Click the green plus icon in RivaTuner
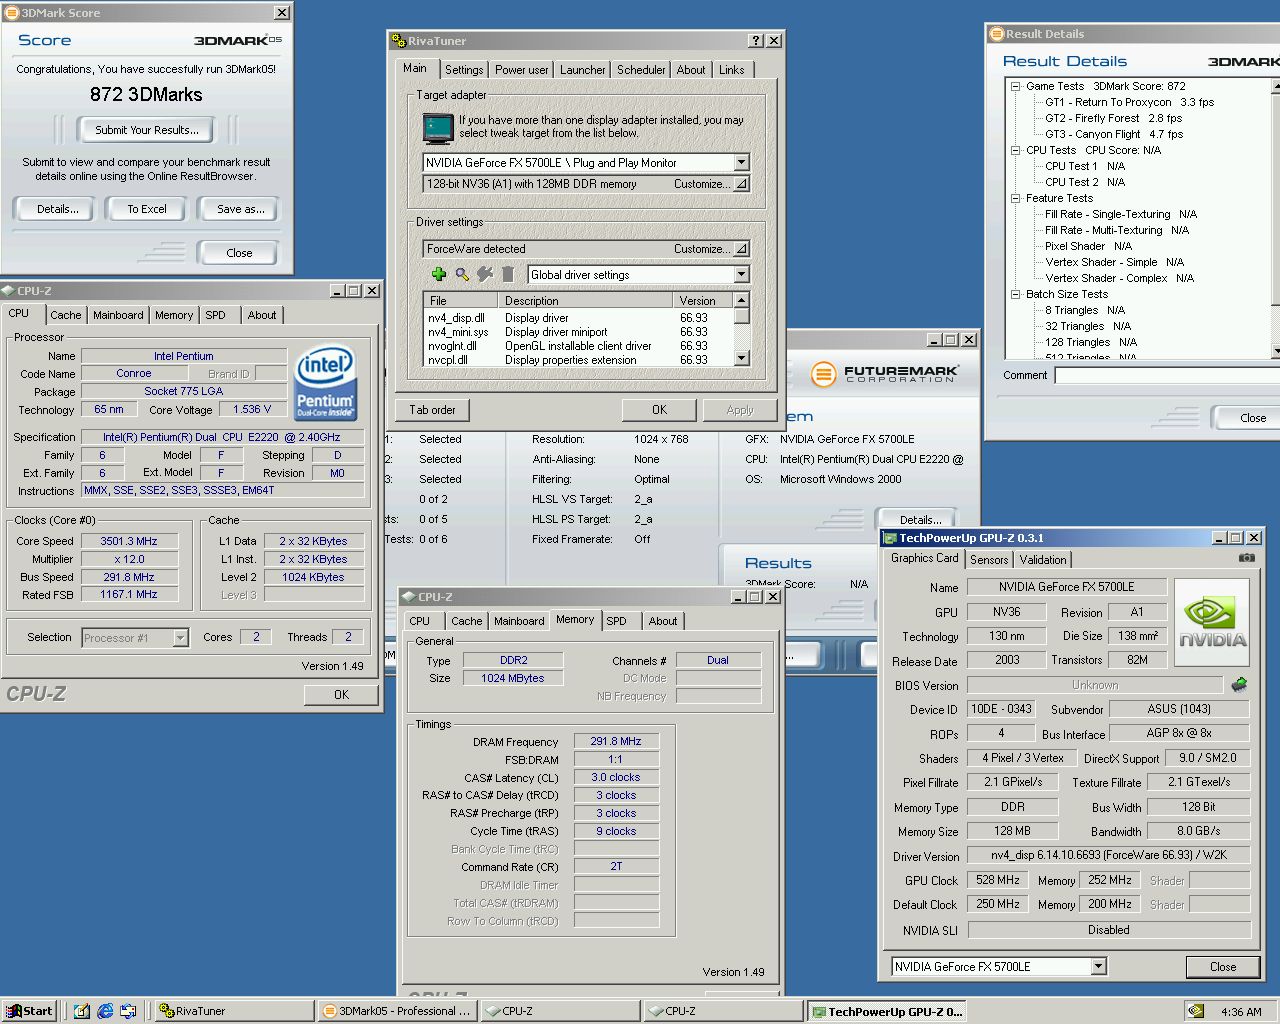Screen dimensions: 1280x1024 (x=438, y=274)
